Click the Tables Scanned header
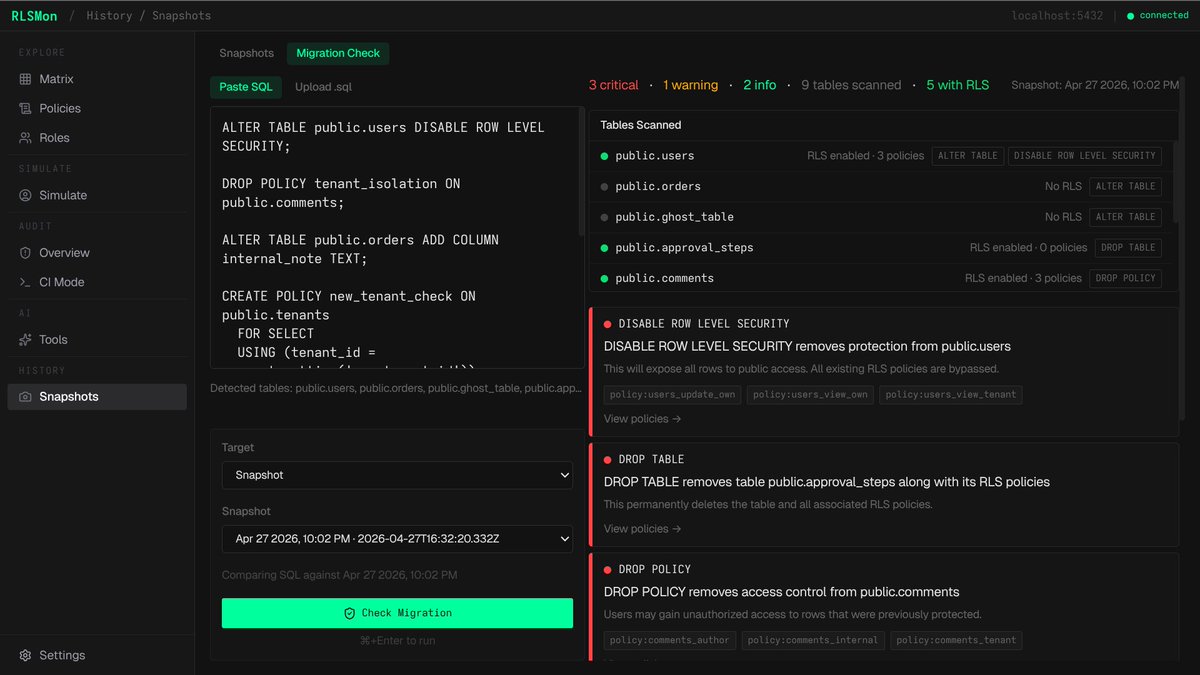 (x=641, y=125)
